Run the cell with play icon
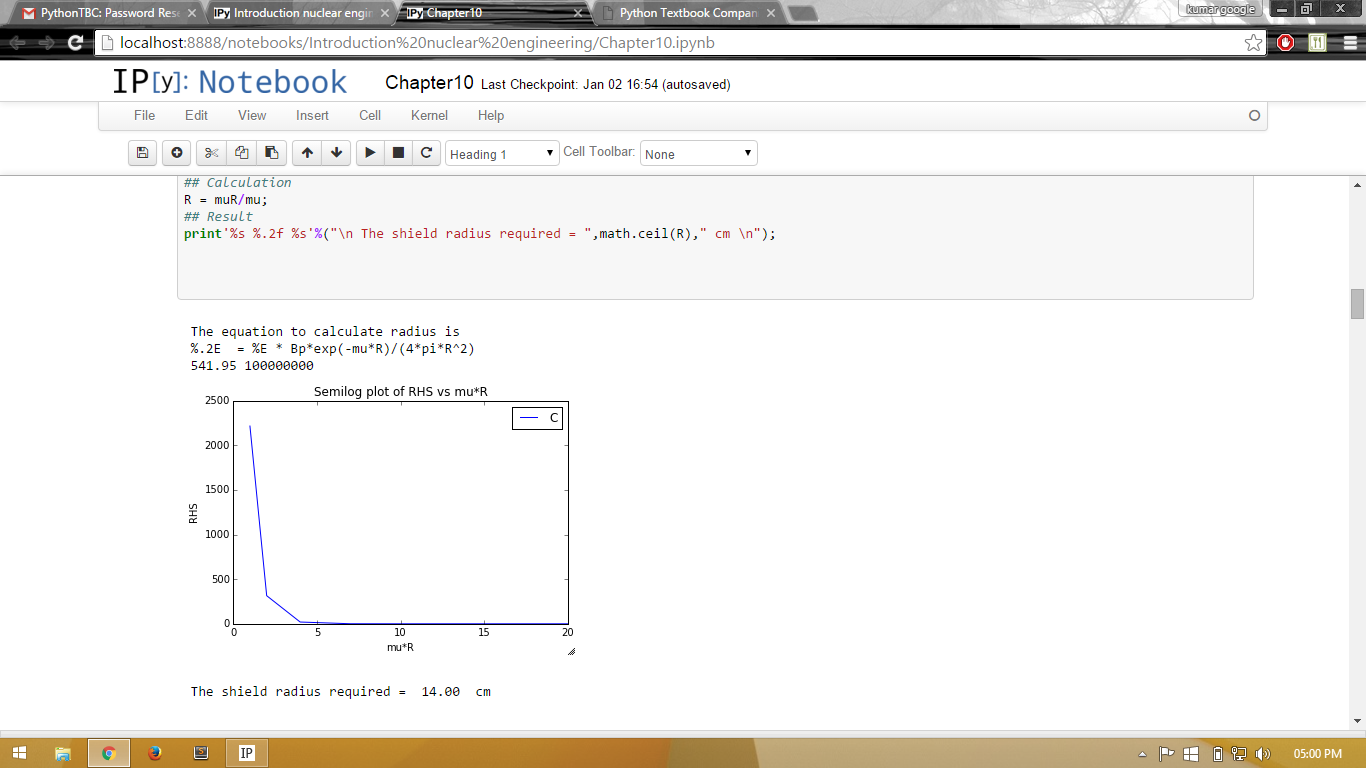The height and width of the screenshot is (768, 1366). point(370,153)
